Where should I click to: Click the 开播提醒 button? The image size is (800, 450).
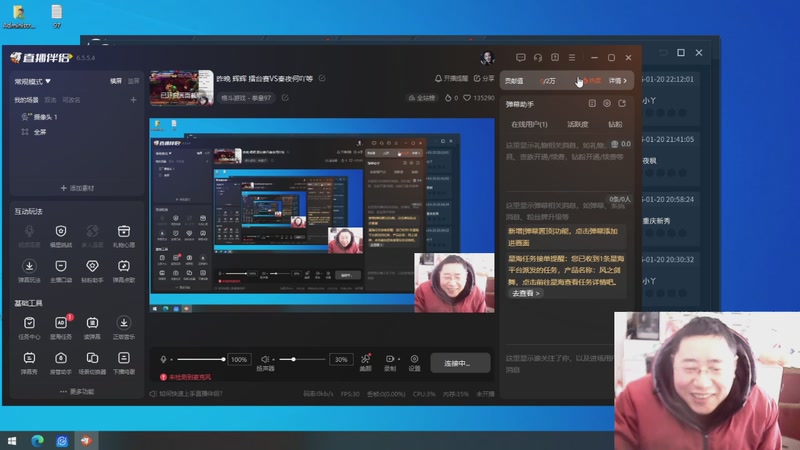click(451, 78)
